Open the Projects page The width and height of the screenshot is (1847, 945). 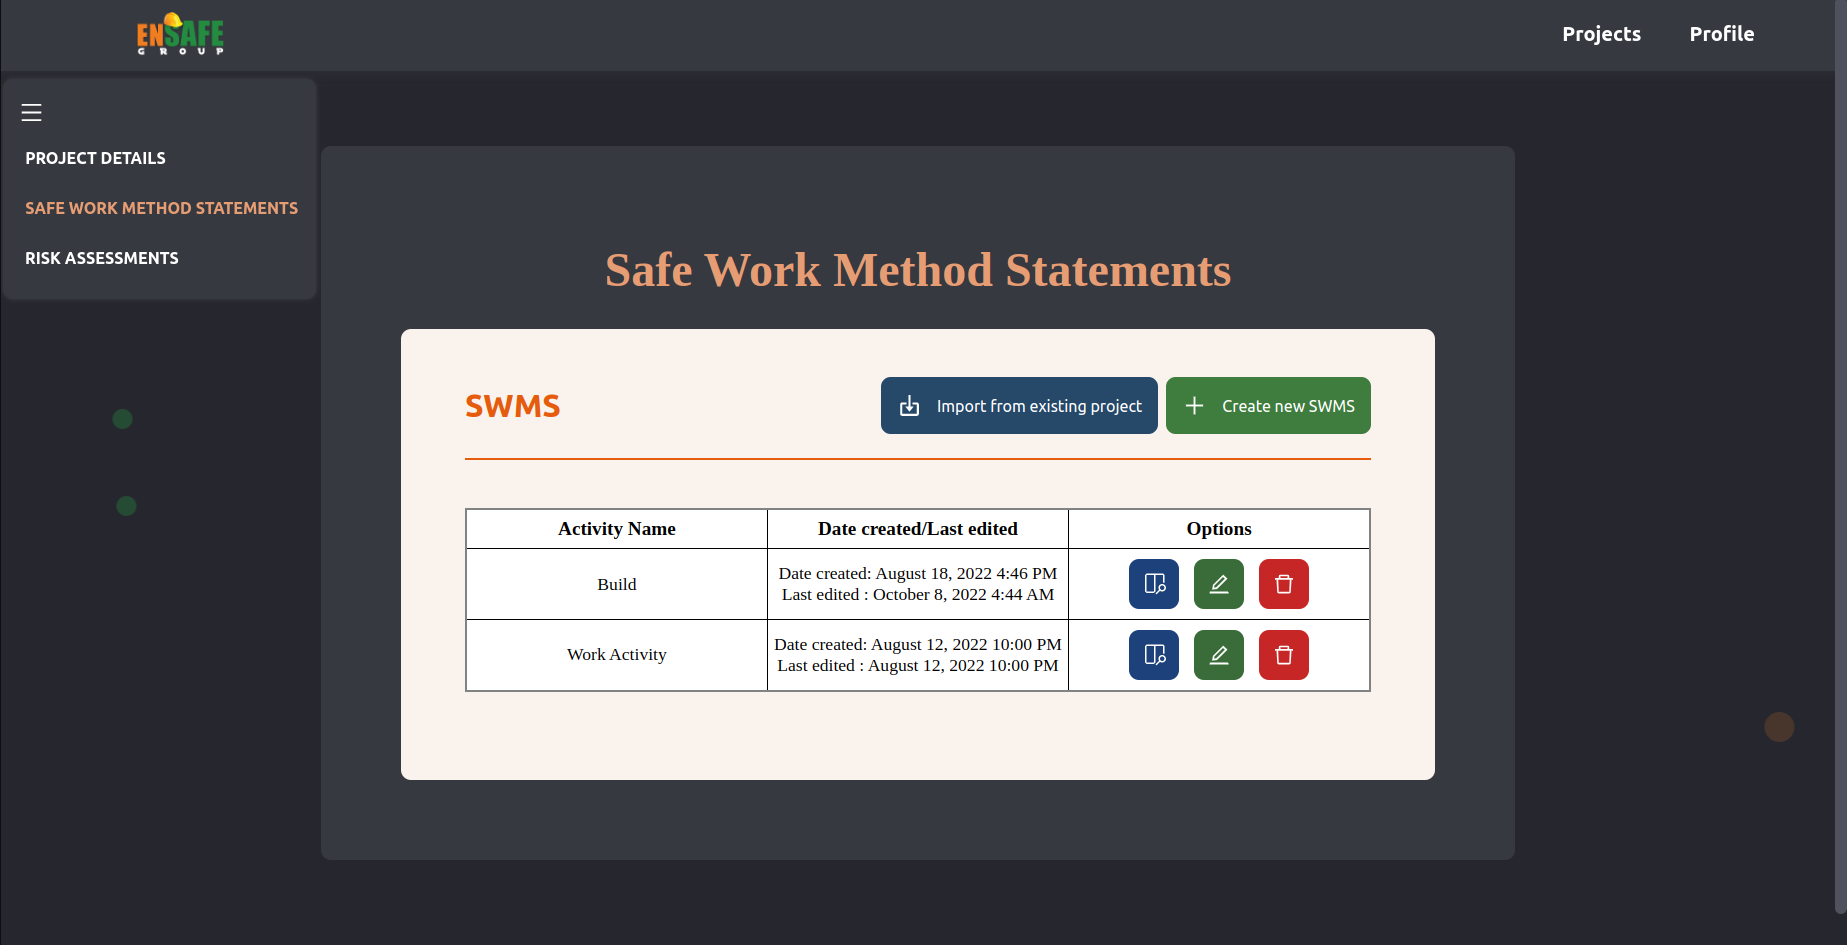point(1601,34)
